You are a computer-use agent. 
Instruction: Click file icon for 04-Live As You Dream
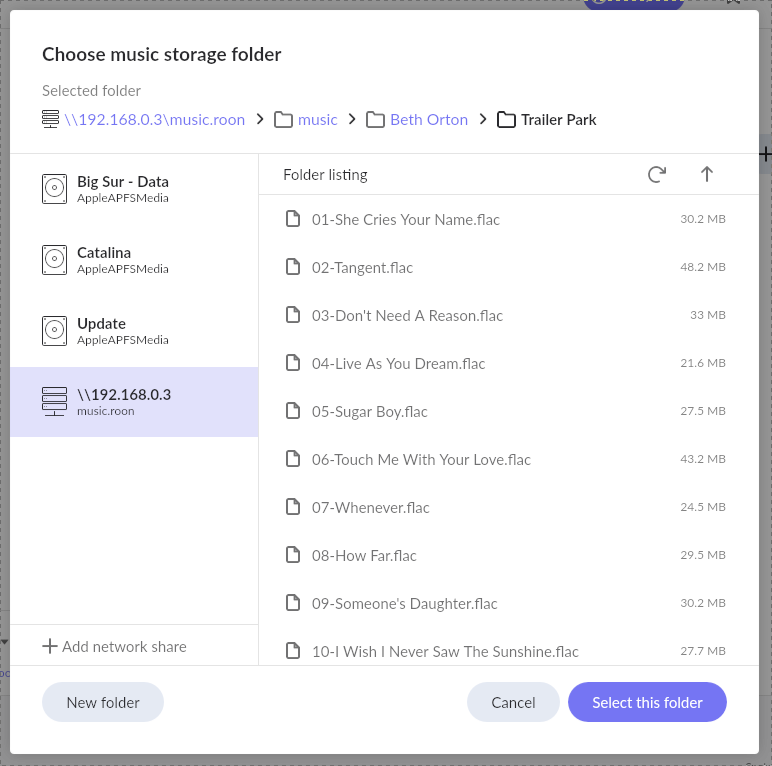tap(293, 363)
